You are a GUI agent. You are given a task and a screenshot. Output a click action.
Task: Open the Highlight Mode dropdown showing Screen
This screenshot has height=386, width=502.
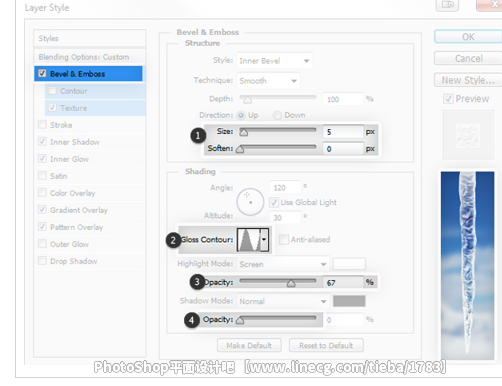pyautogui.click(x=283, y=264)
